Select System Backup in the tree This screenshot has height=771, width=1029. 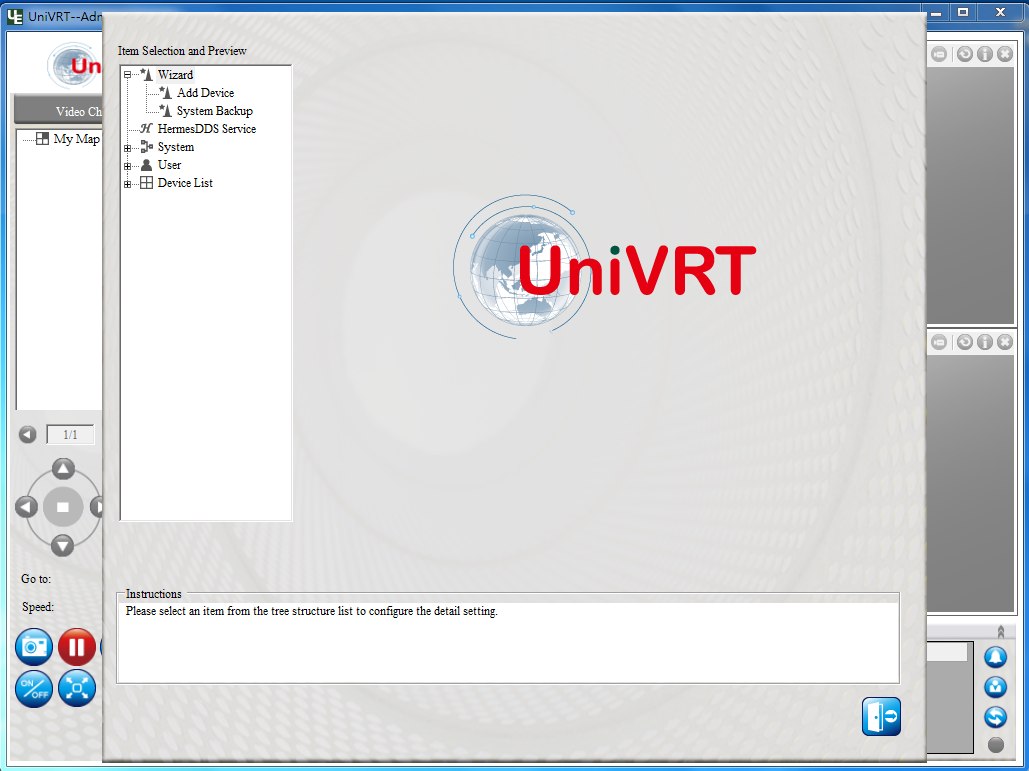(x=215, y=111)
